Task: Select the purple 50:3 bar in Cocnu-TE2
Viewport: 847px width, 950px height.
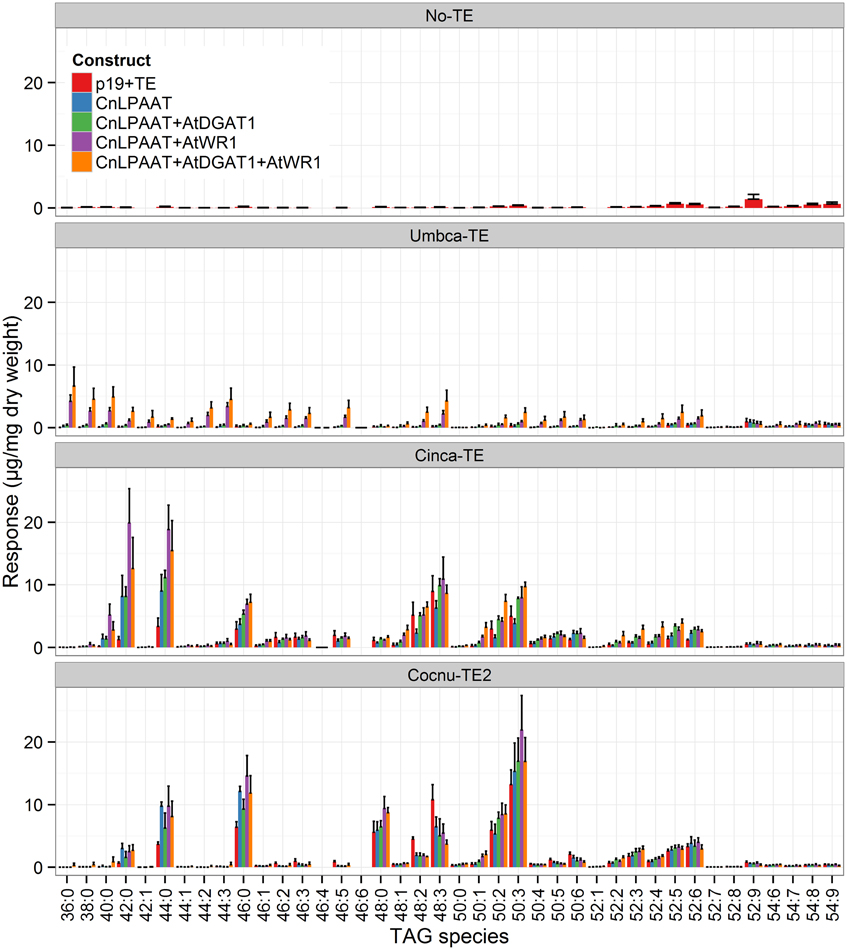Action: tap(521, 799)
